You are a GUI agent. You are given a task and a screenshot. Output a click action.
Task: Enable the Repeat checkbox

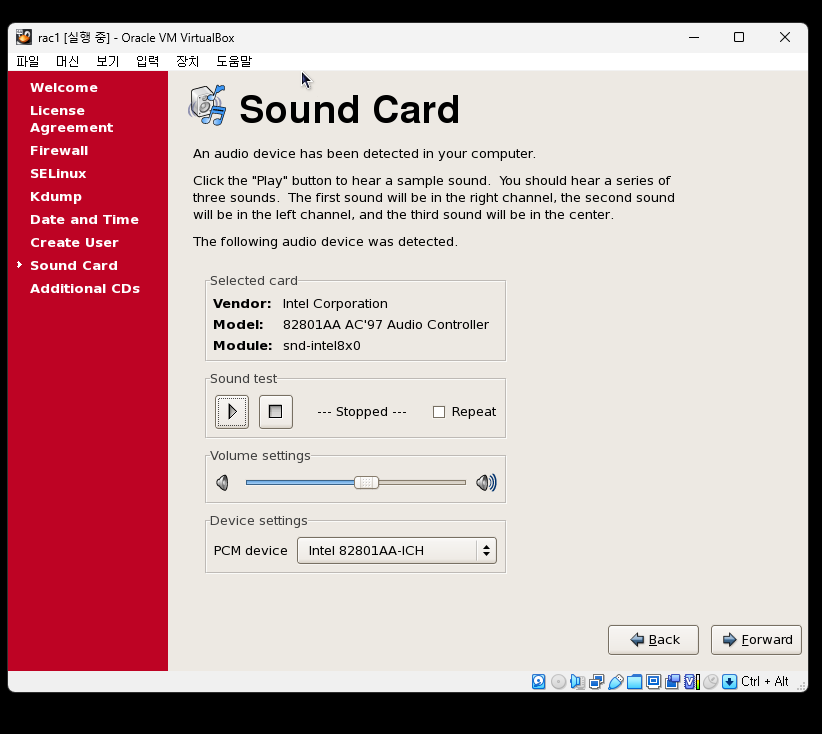coord(439,412)
